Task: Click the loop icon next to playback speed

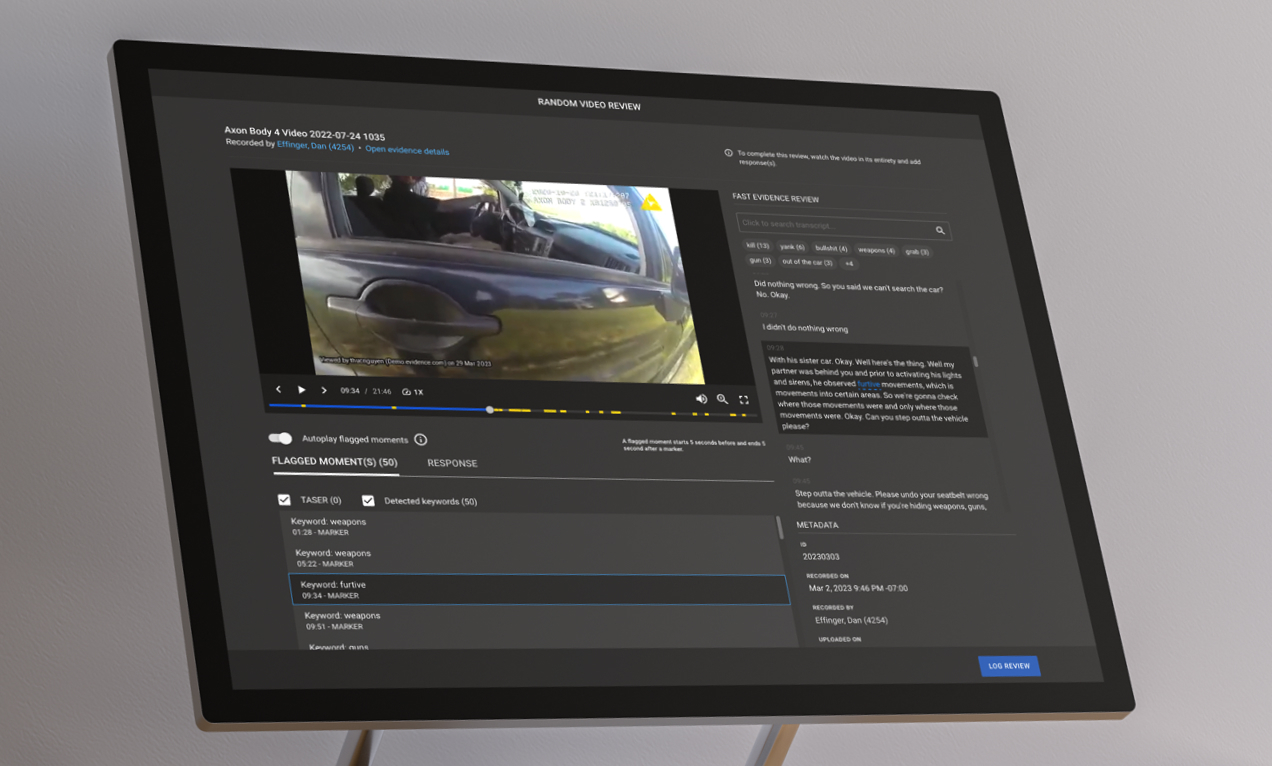Action: [x=406, y=392]
